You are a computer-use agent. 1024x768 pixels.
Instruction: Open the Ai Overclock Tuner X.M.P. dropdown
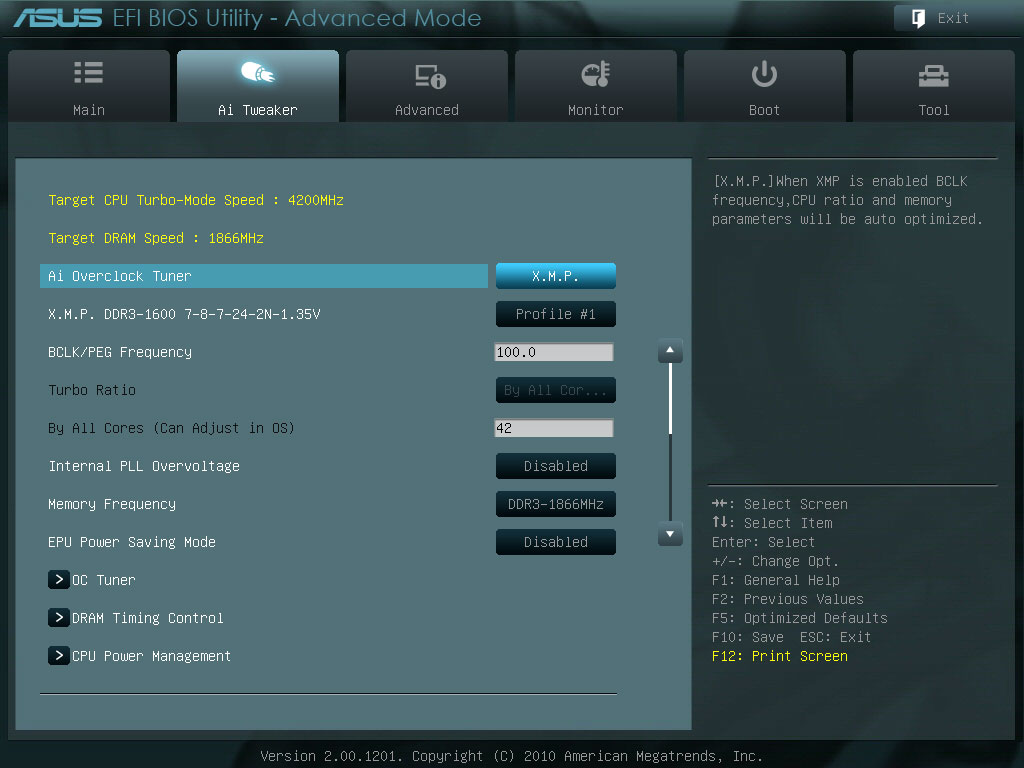[x=556, y=276]
